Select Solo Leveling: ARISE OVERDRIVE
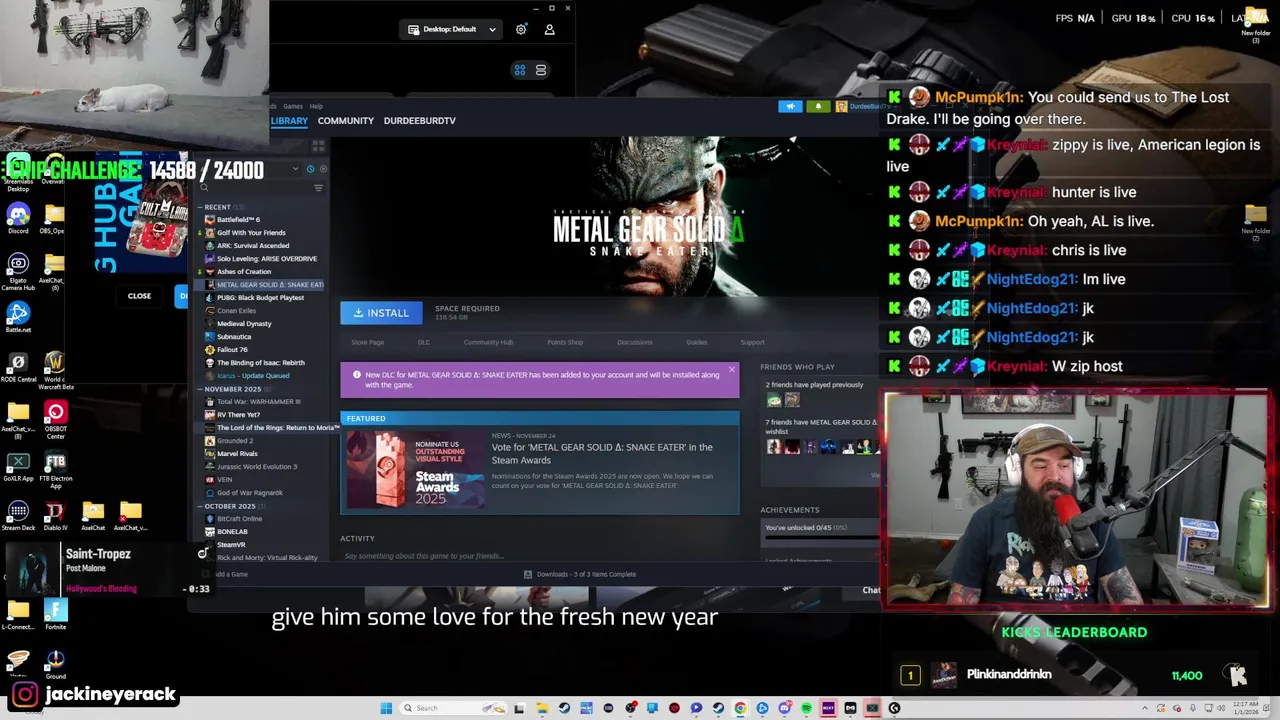Image resolution: width=1280 pixels, height=720 pixels. tap(266, 259)
